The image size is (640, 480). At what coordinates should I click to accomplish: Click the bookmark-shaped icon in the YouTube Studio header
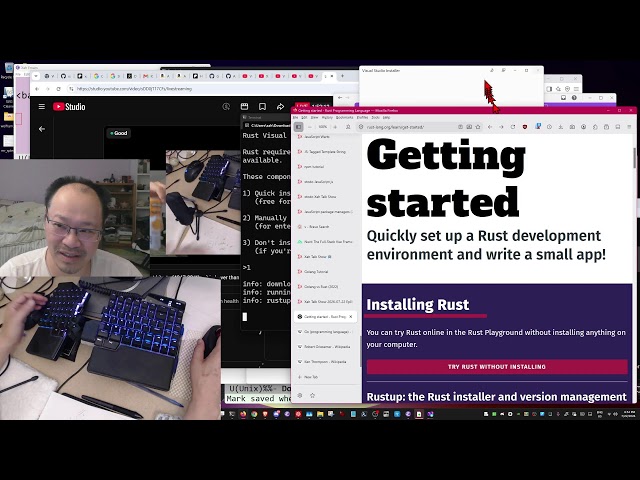click(262, 107)
